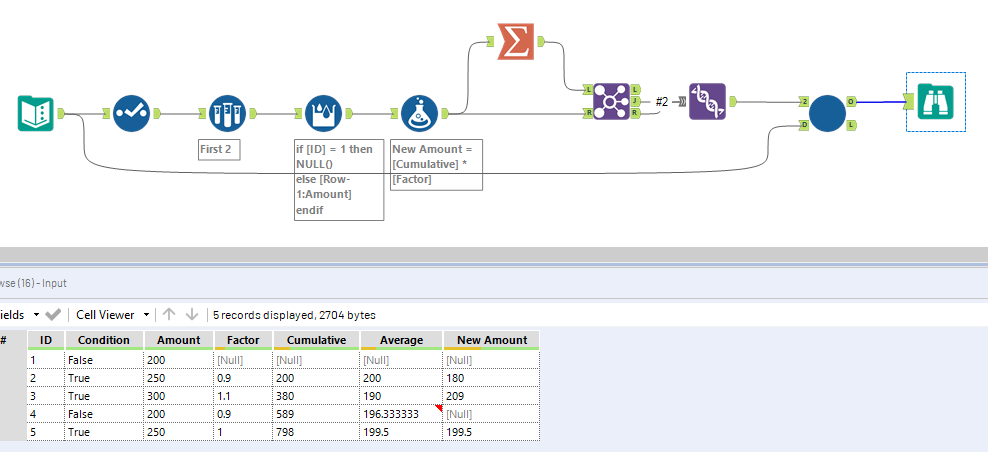Click the Factor column header

click(243, 340)
